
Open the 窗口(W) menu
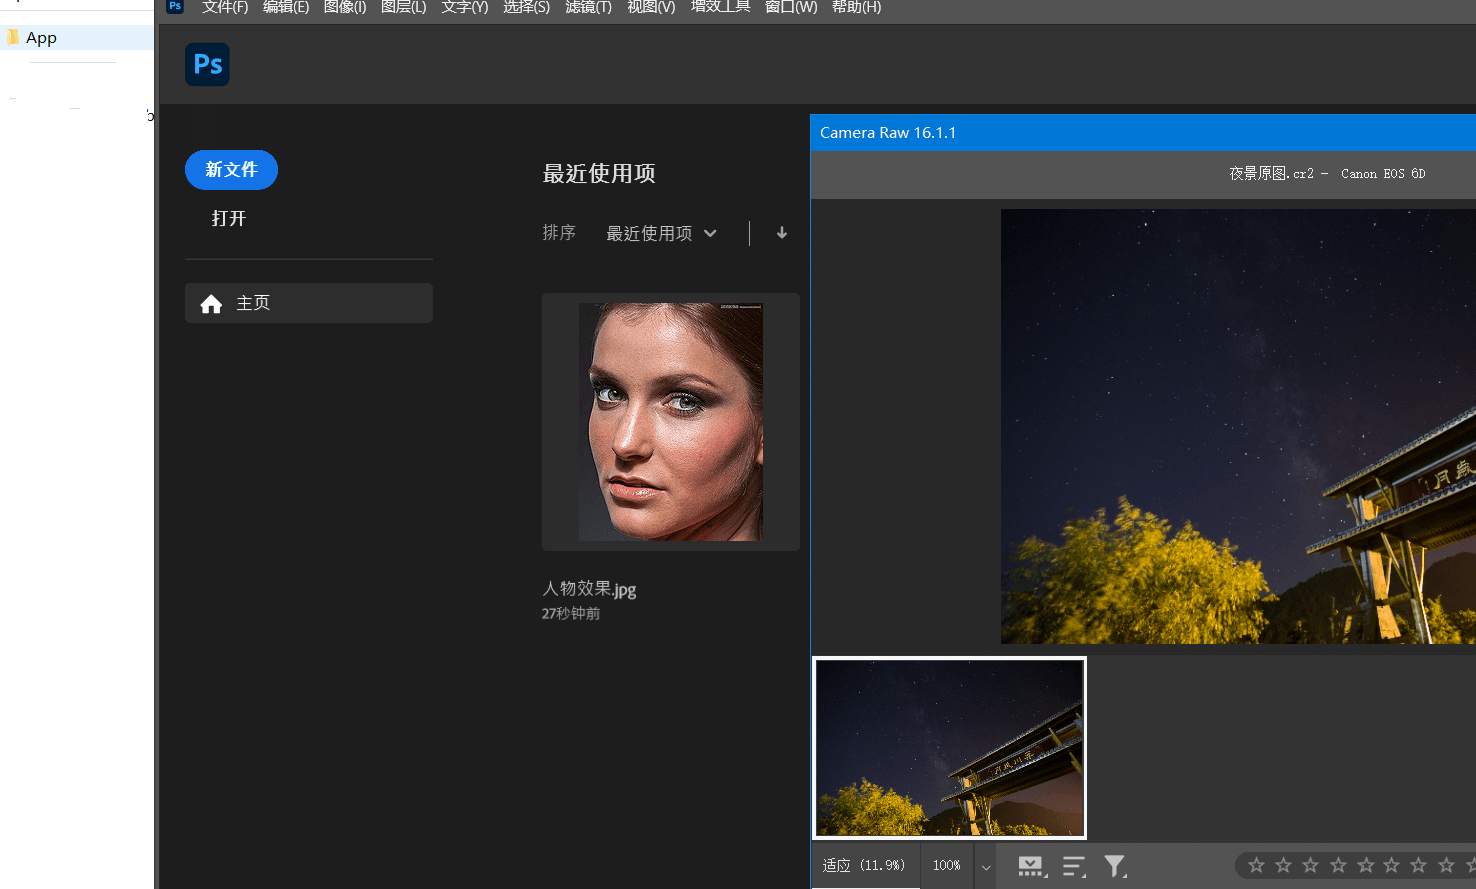(x=790, y=7)
